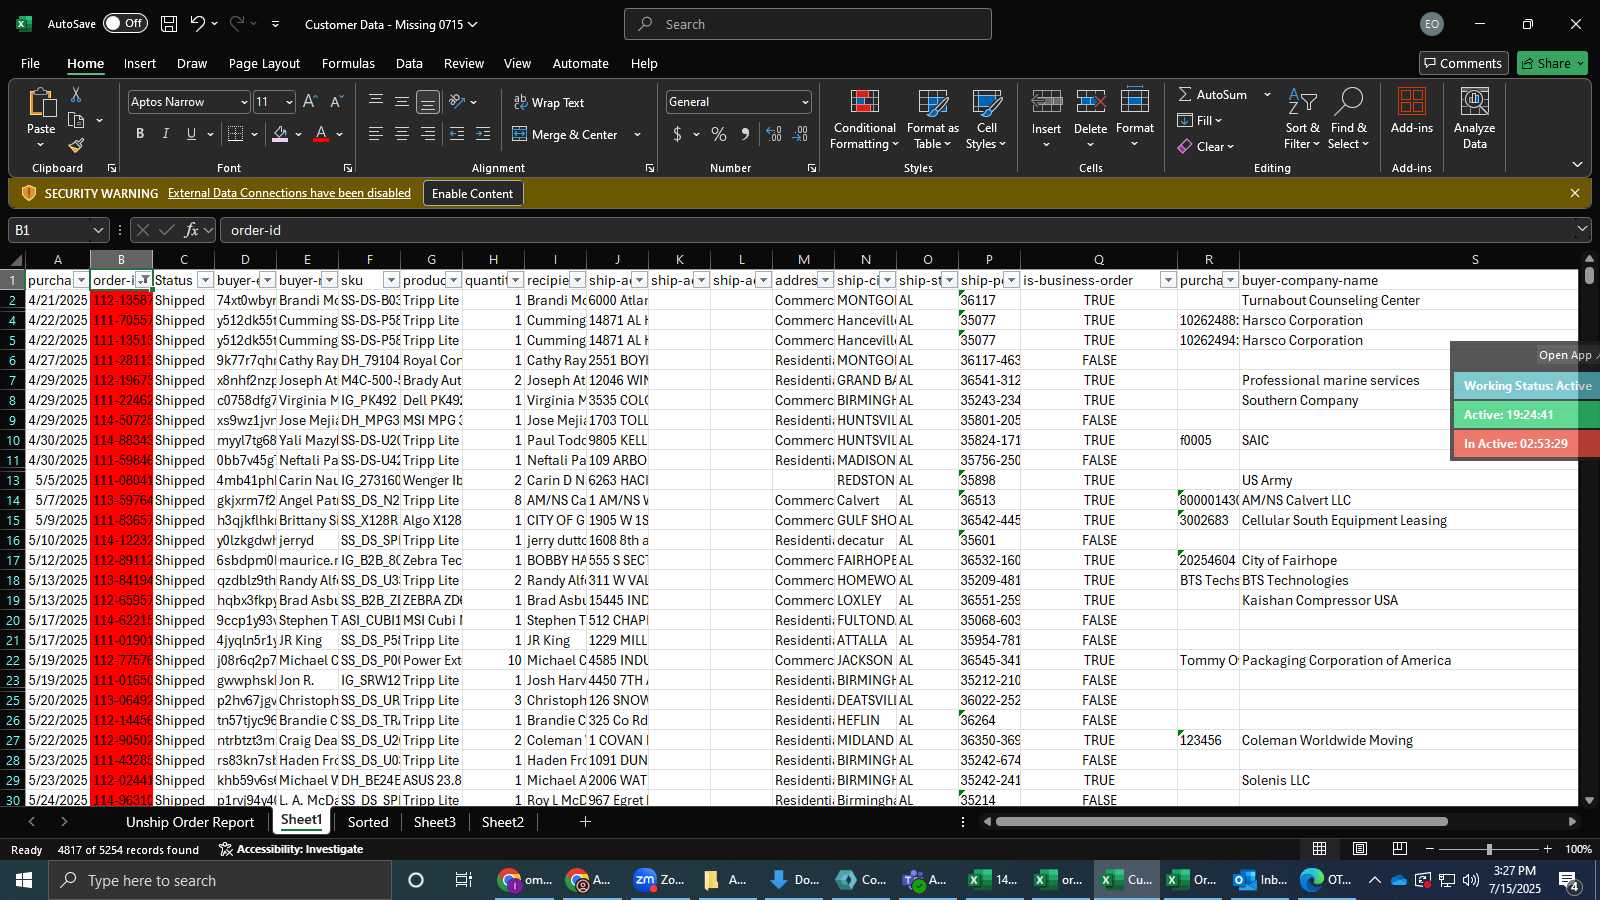Open the Data ribbon tab

coord(409,63)
